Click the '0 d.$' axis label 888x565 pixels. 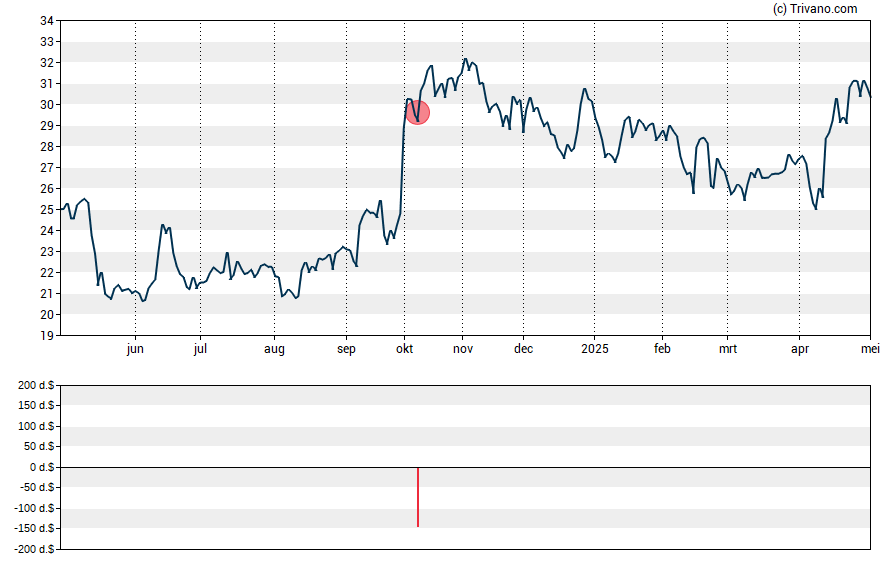coord(42,467)
